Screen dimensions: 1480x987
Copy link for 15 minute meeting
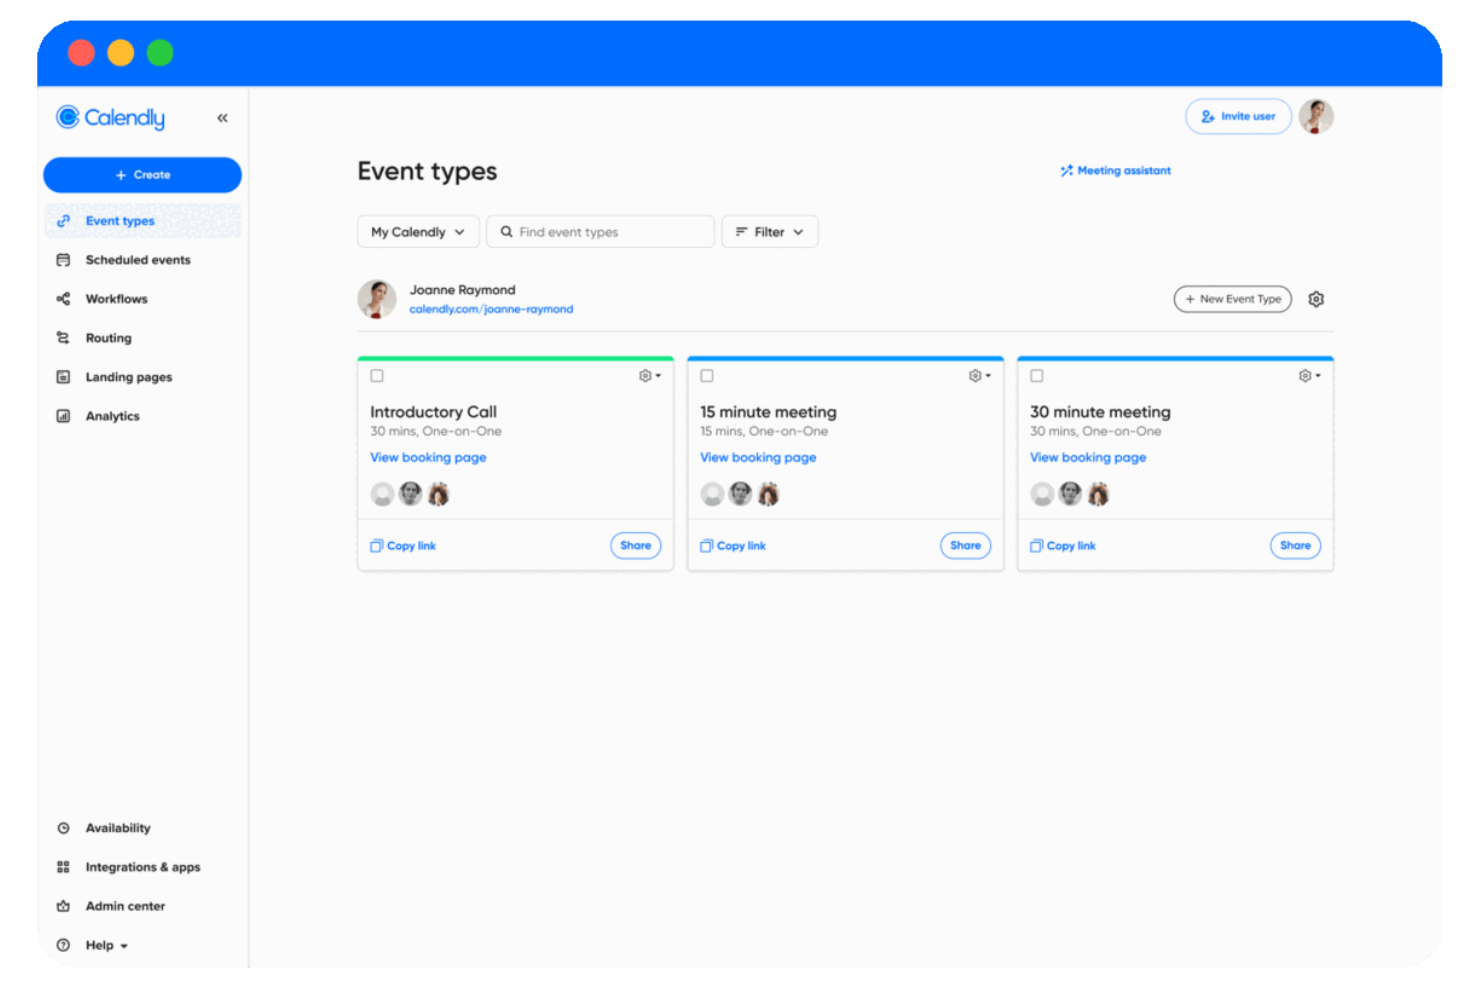tap(733, 546)
